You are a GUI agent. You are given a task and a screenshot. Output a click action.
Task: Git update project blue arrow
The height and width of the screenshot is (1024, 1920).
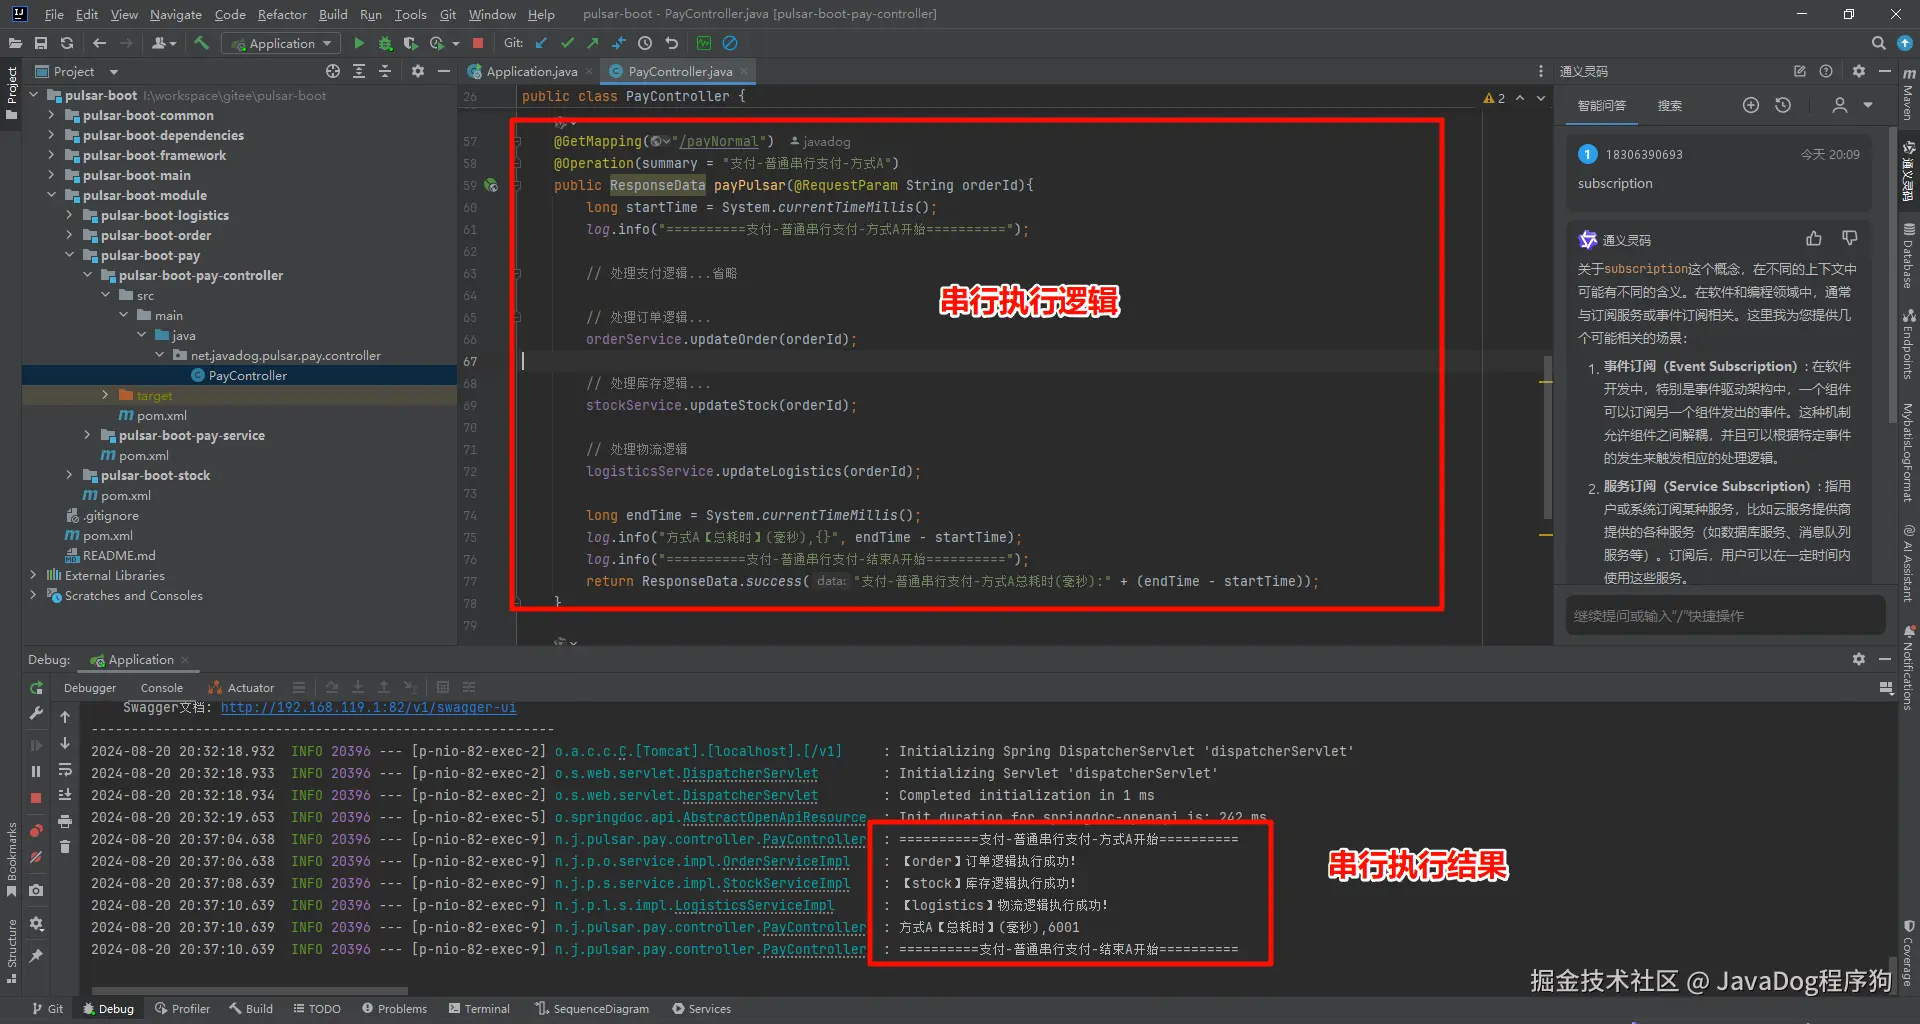point(541,43)
